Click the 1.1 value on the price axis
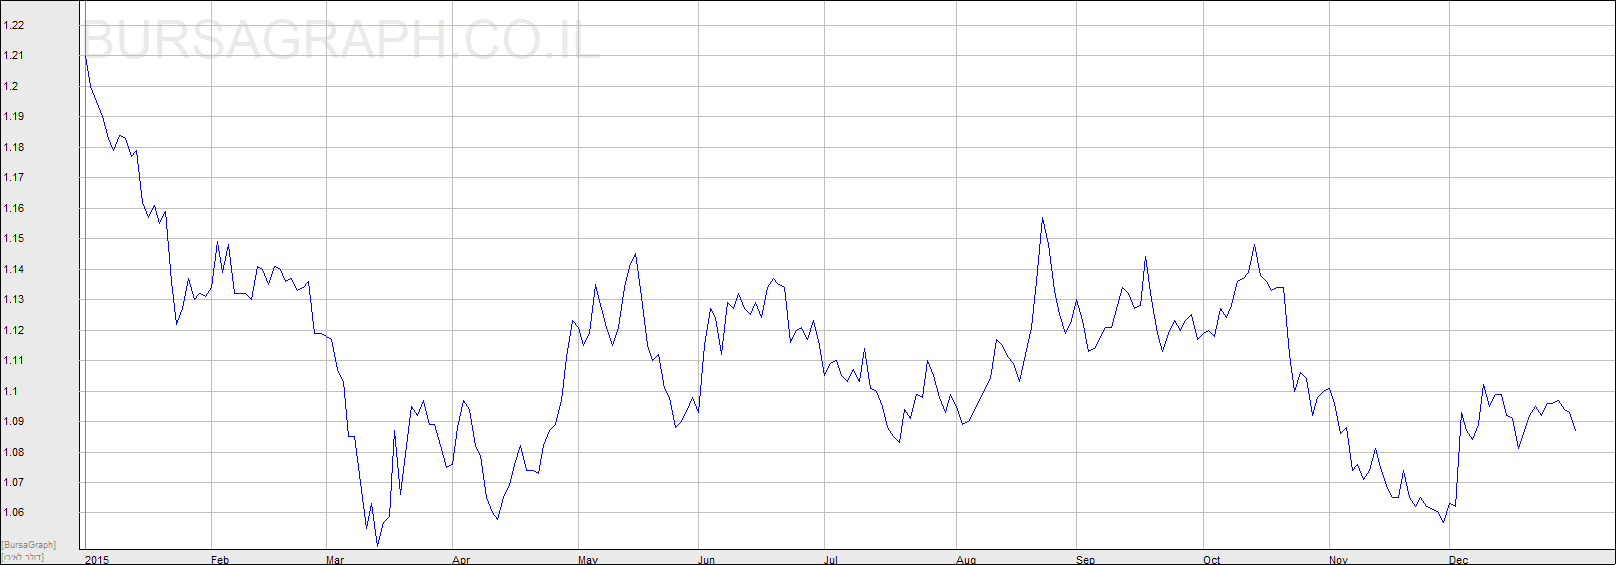This screenshot has width=1616, height=565. [11, 391]
